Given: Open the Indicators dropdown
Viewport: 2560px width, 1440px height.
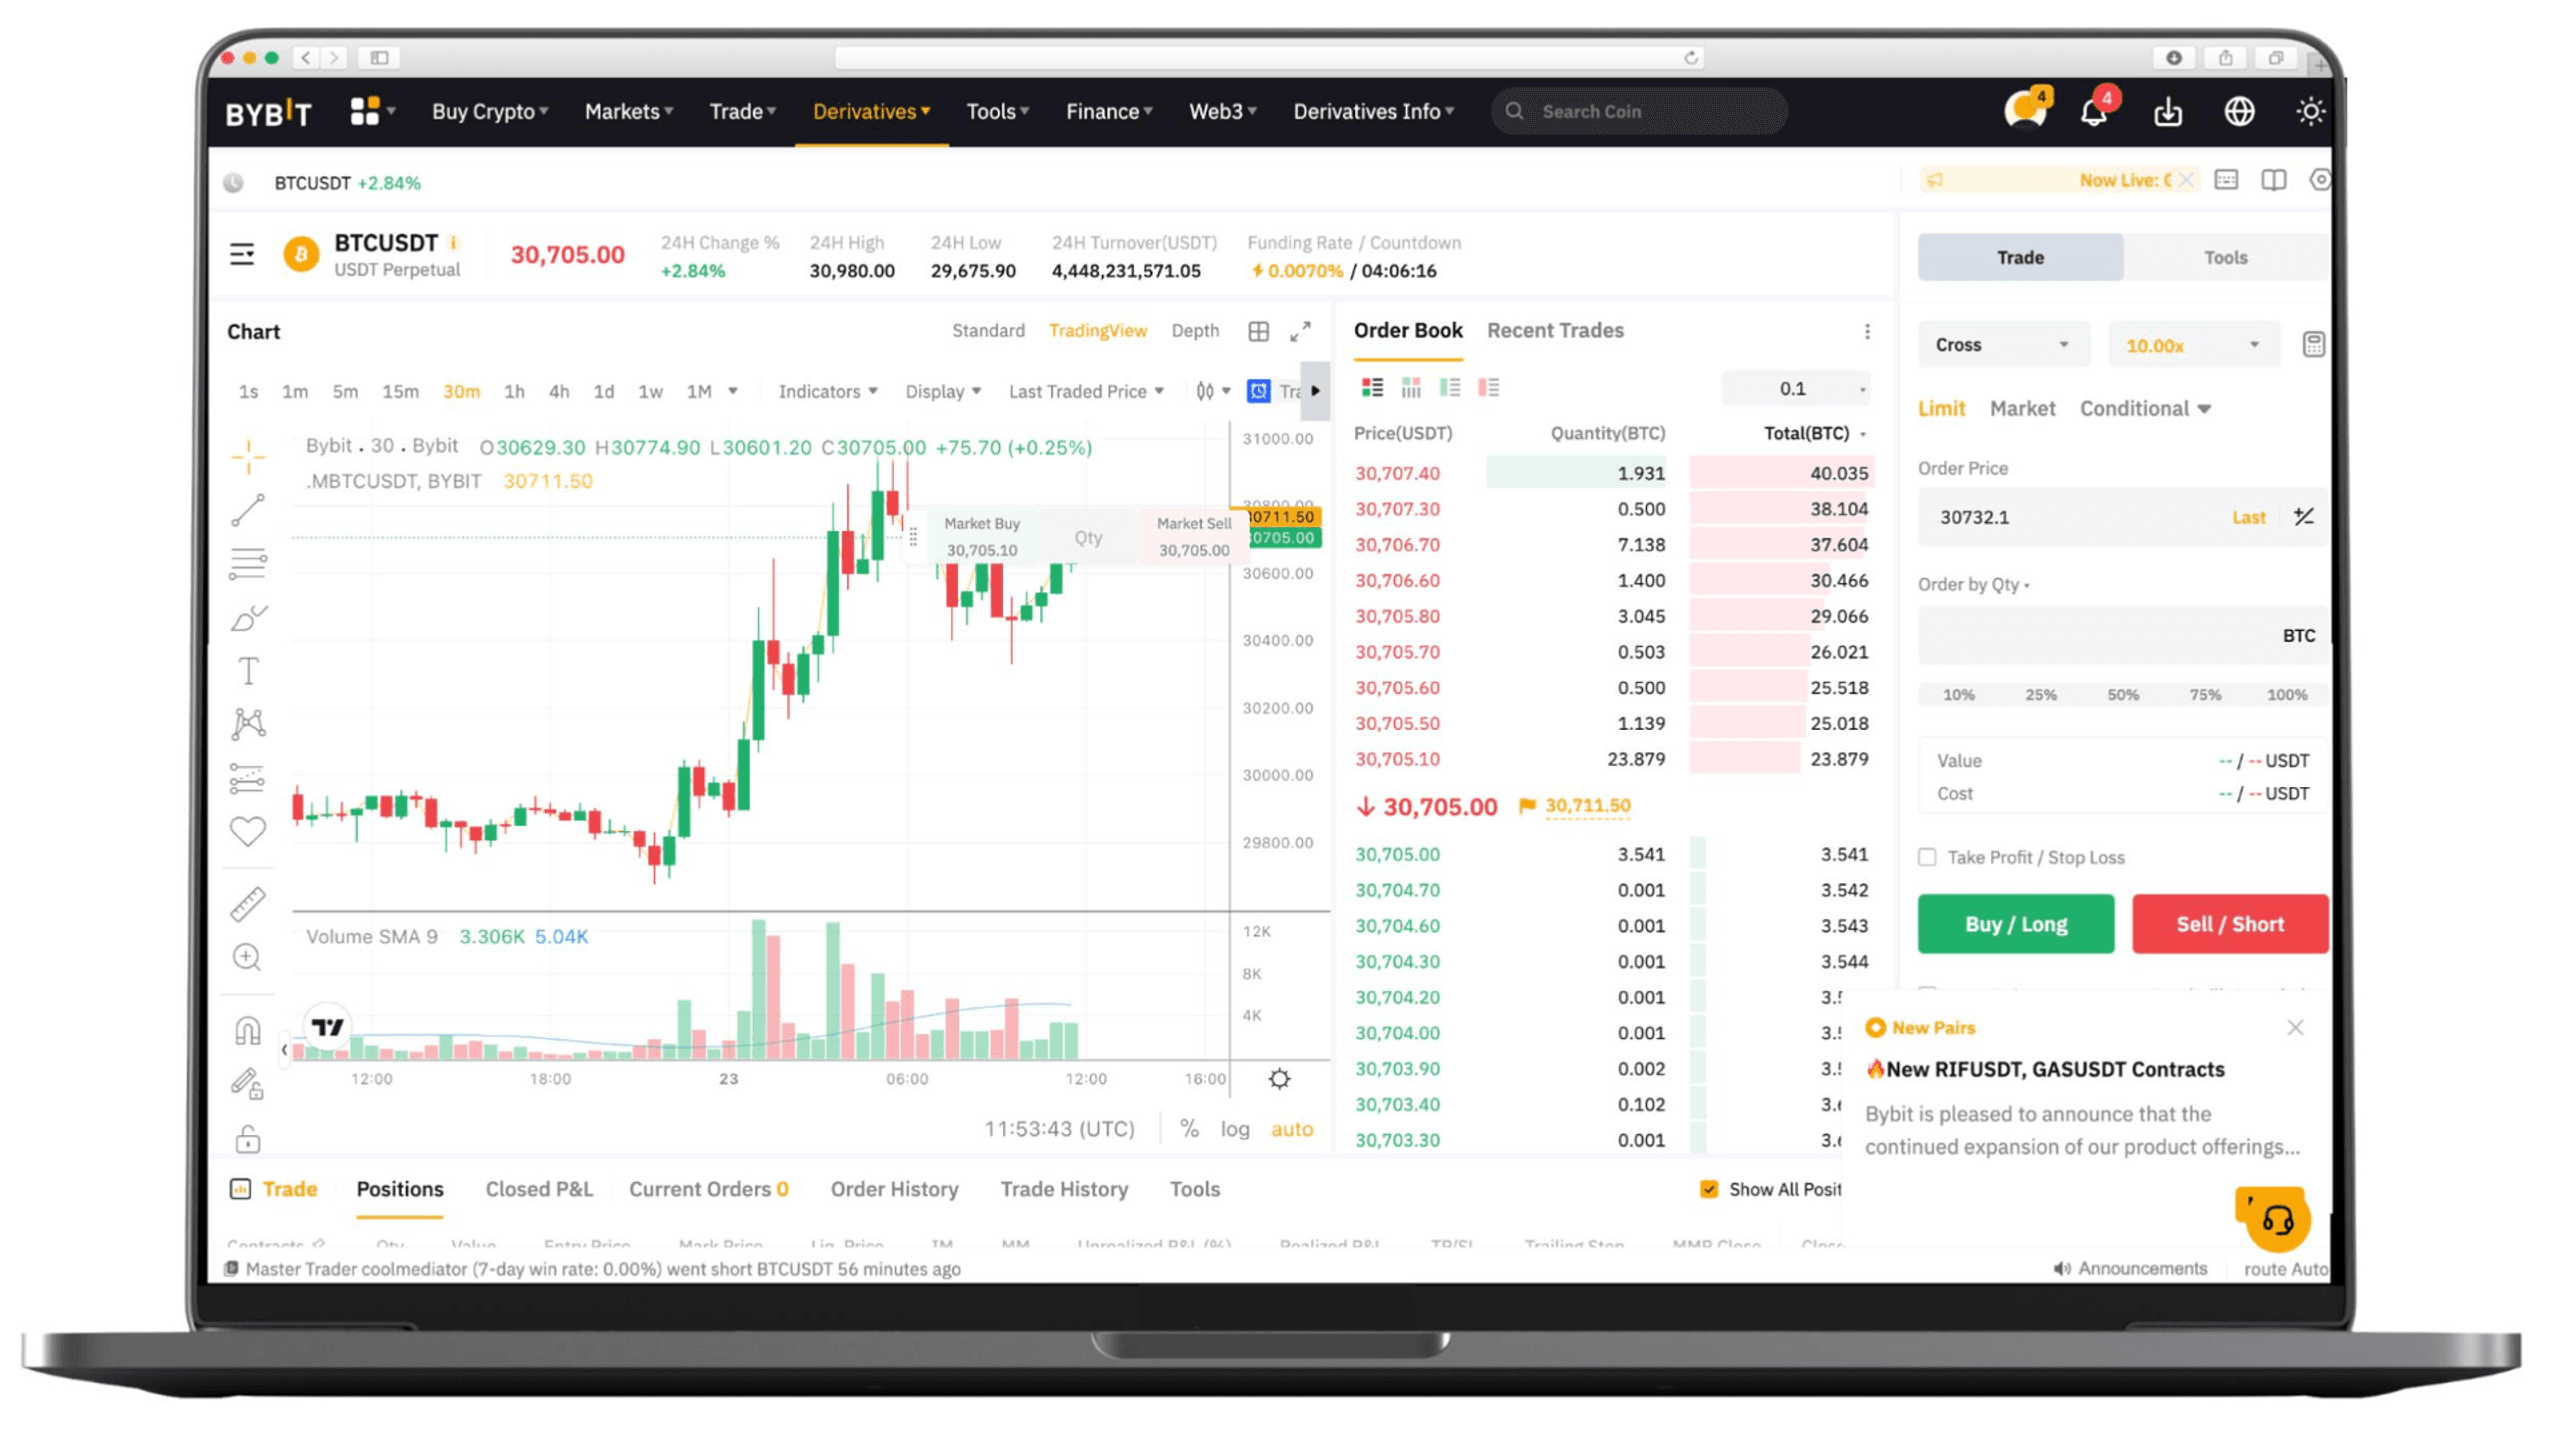Looking at the screenshot, I should 827,391.
